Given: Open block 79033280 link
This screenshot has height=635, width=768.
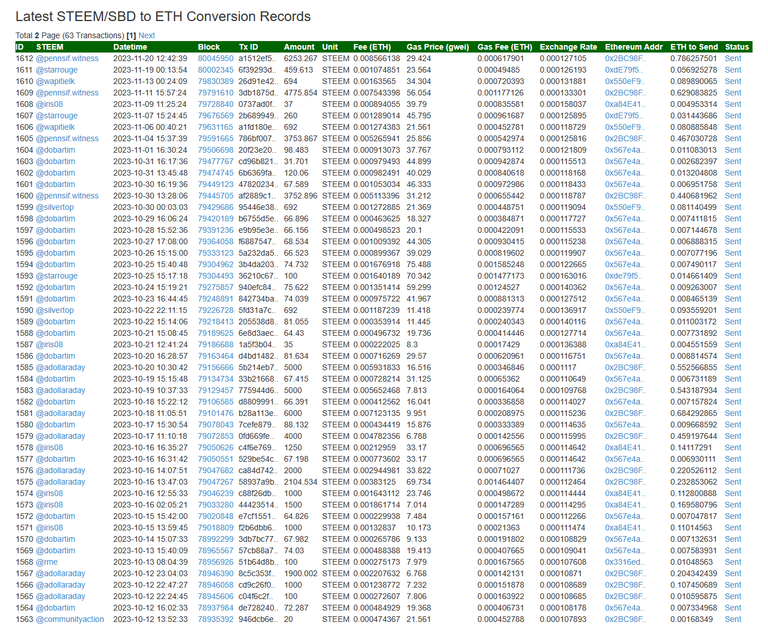Looking at the screenshot, I should tap(216, 505).
